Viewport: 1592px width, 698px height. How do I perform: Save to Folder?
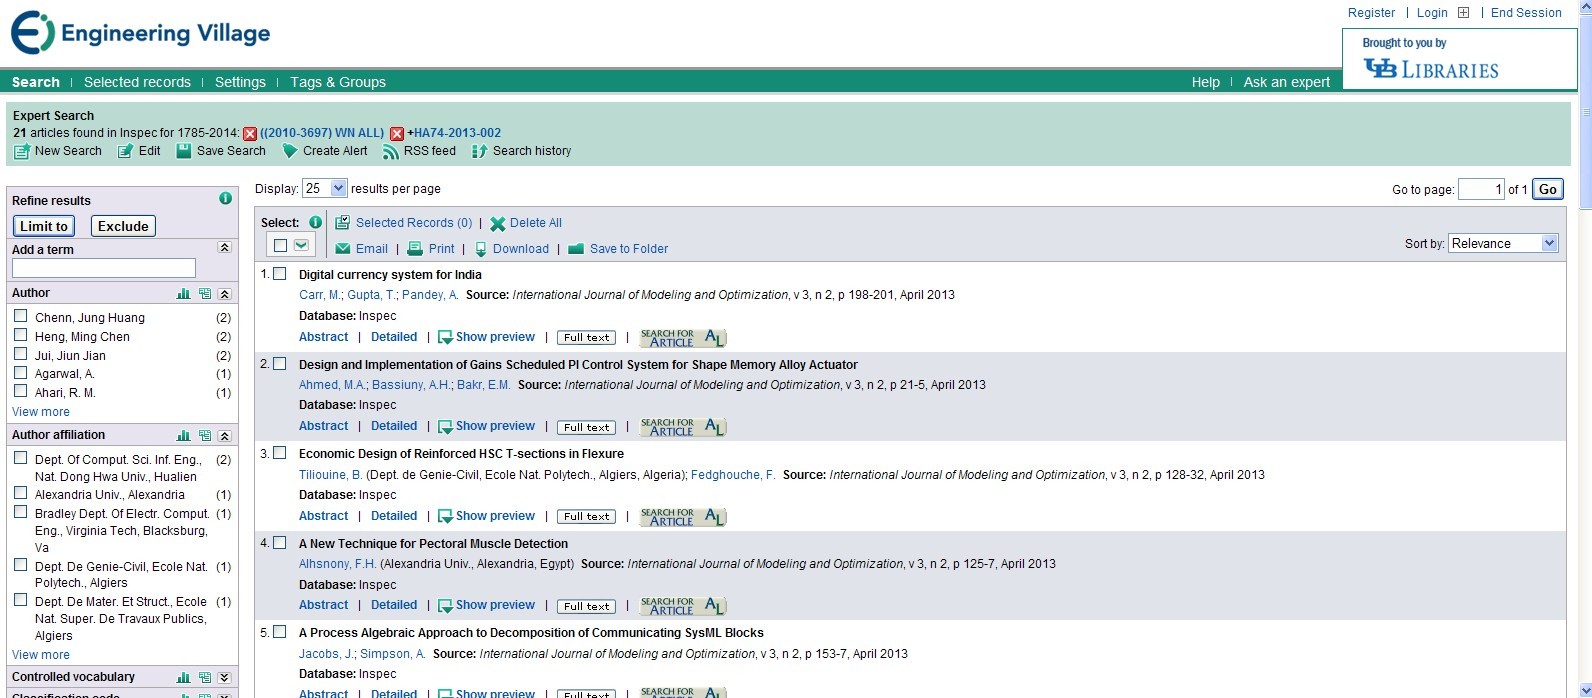click(618, 249)
